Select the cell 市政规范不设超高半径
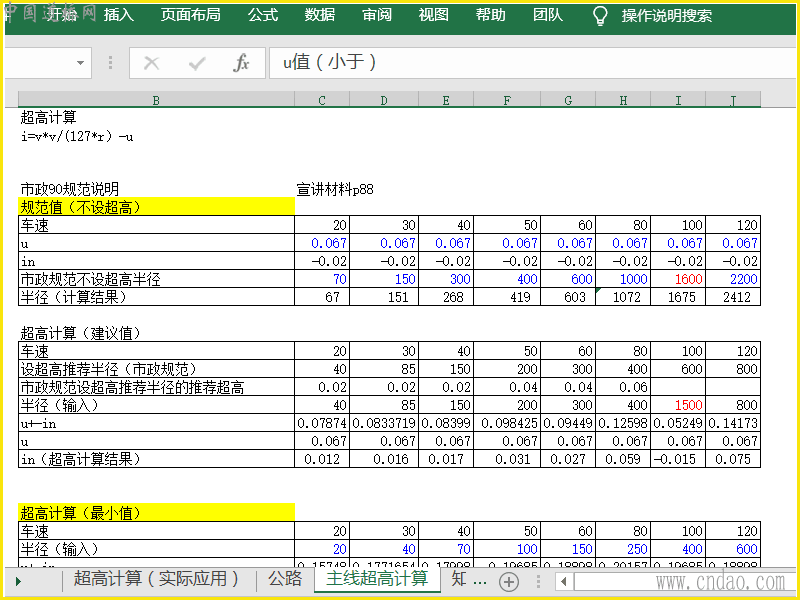Viewport: 800px width, 600px height. pyautogui.click(x=156, y=279)
